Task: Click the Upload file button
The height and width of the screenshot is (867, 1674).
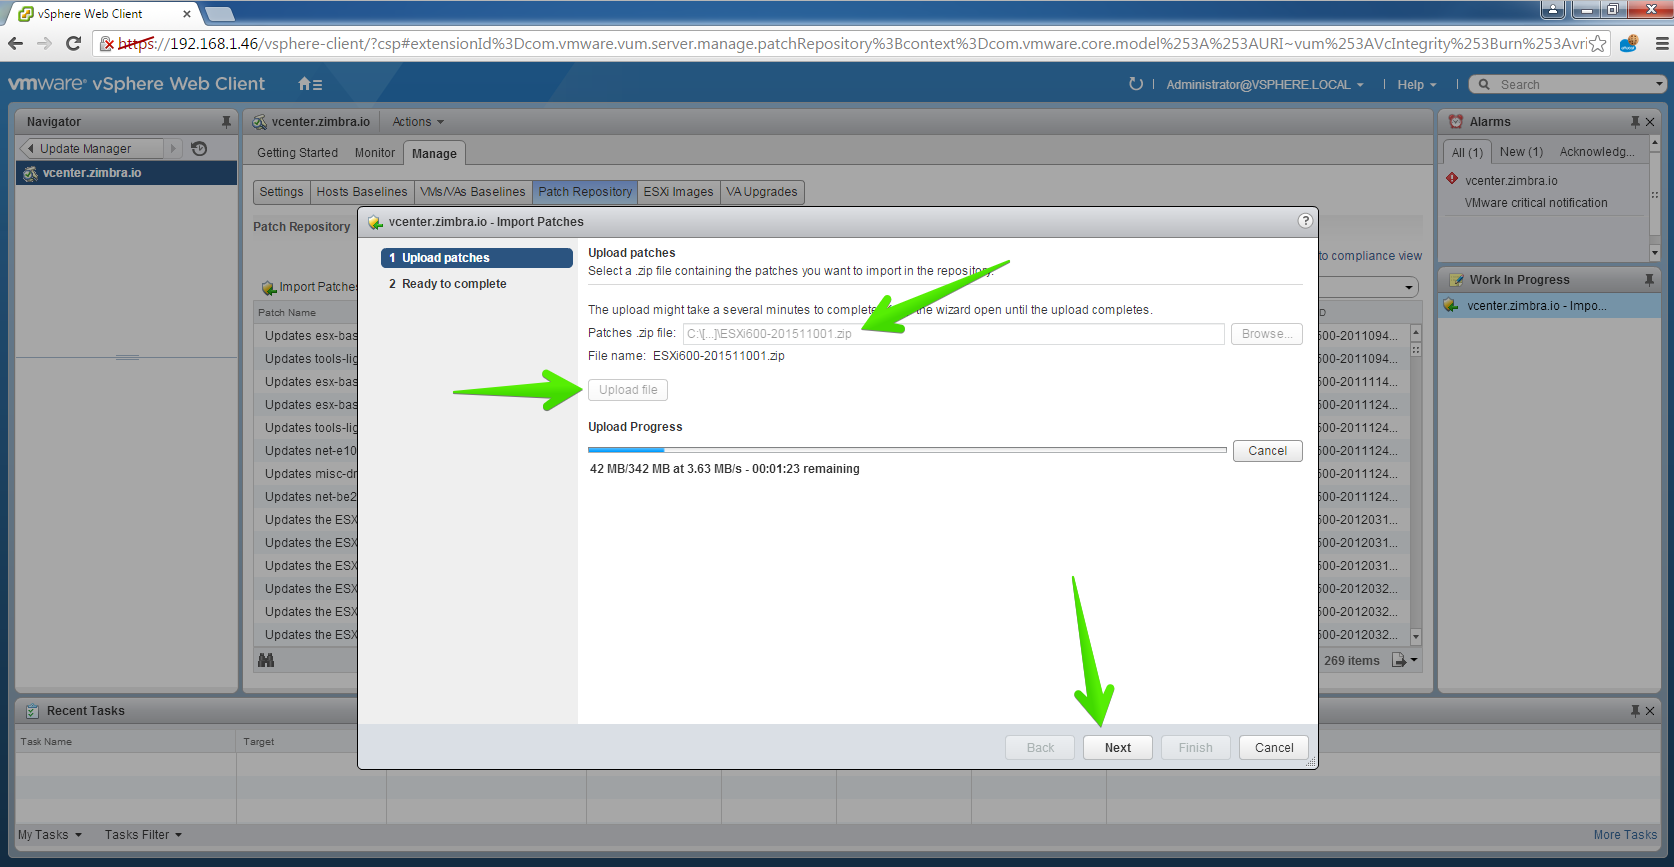Action: (x=628, y=390)
